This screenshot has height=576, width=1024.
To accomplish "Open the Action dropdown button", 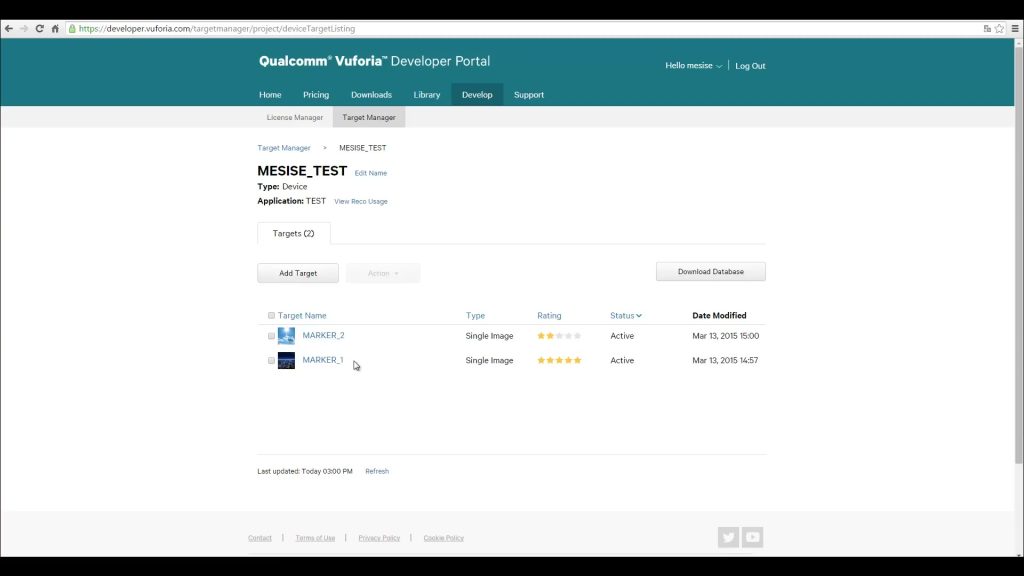I will 383,273.
